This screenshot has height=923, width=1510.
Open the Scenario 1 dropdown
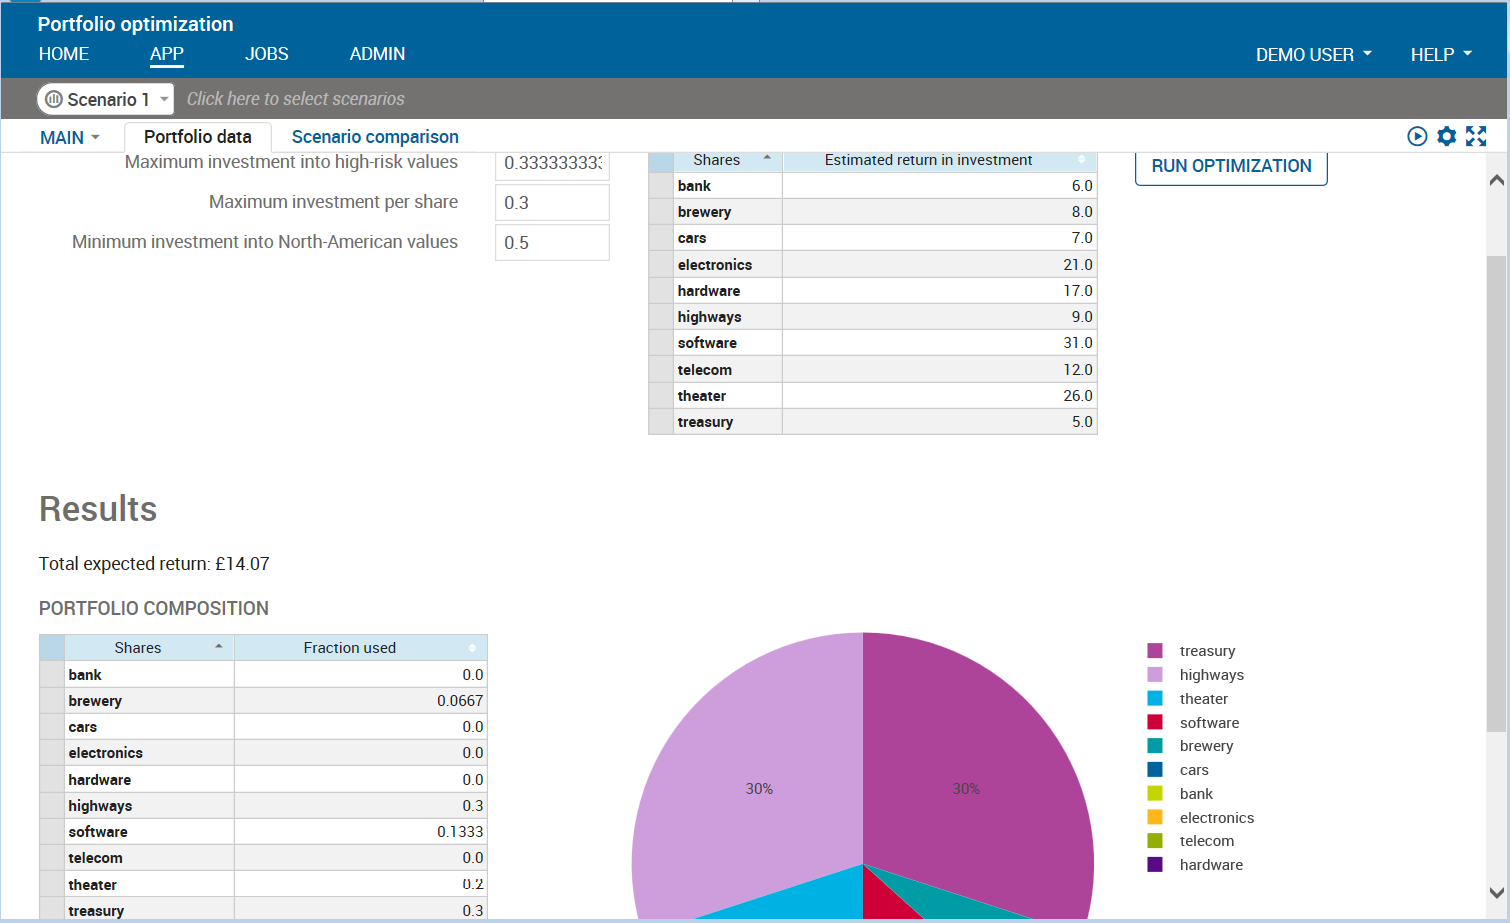pos(163,99)
